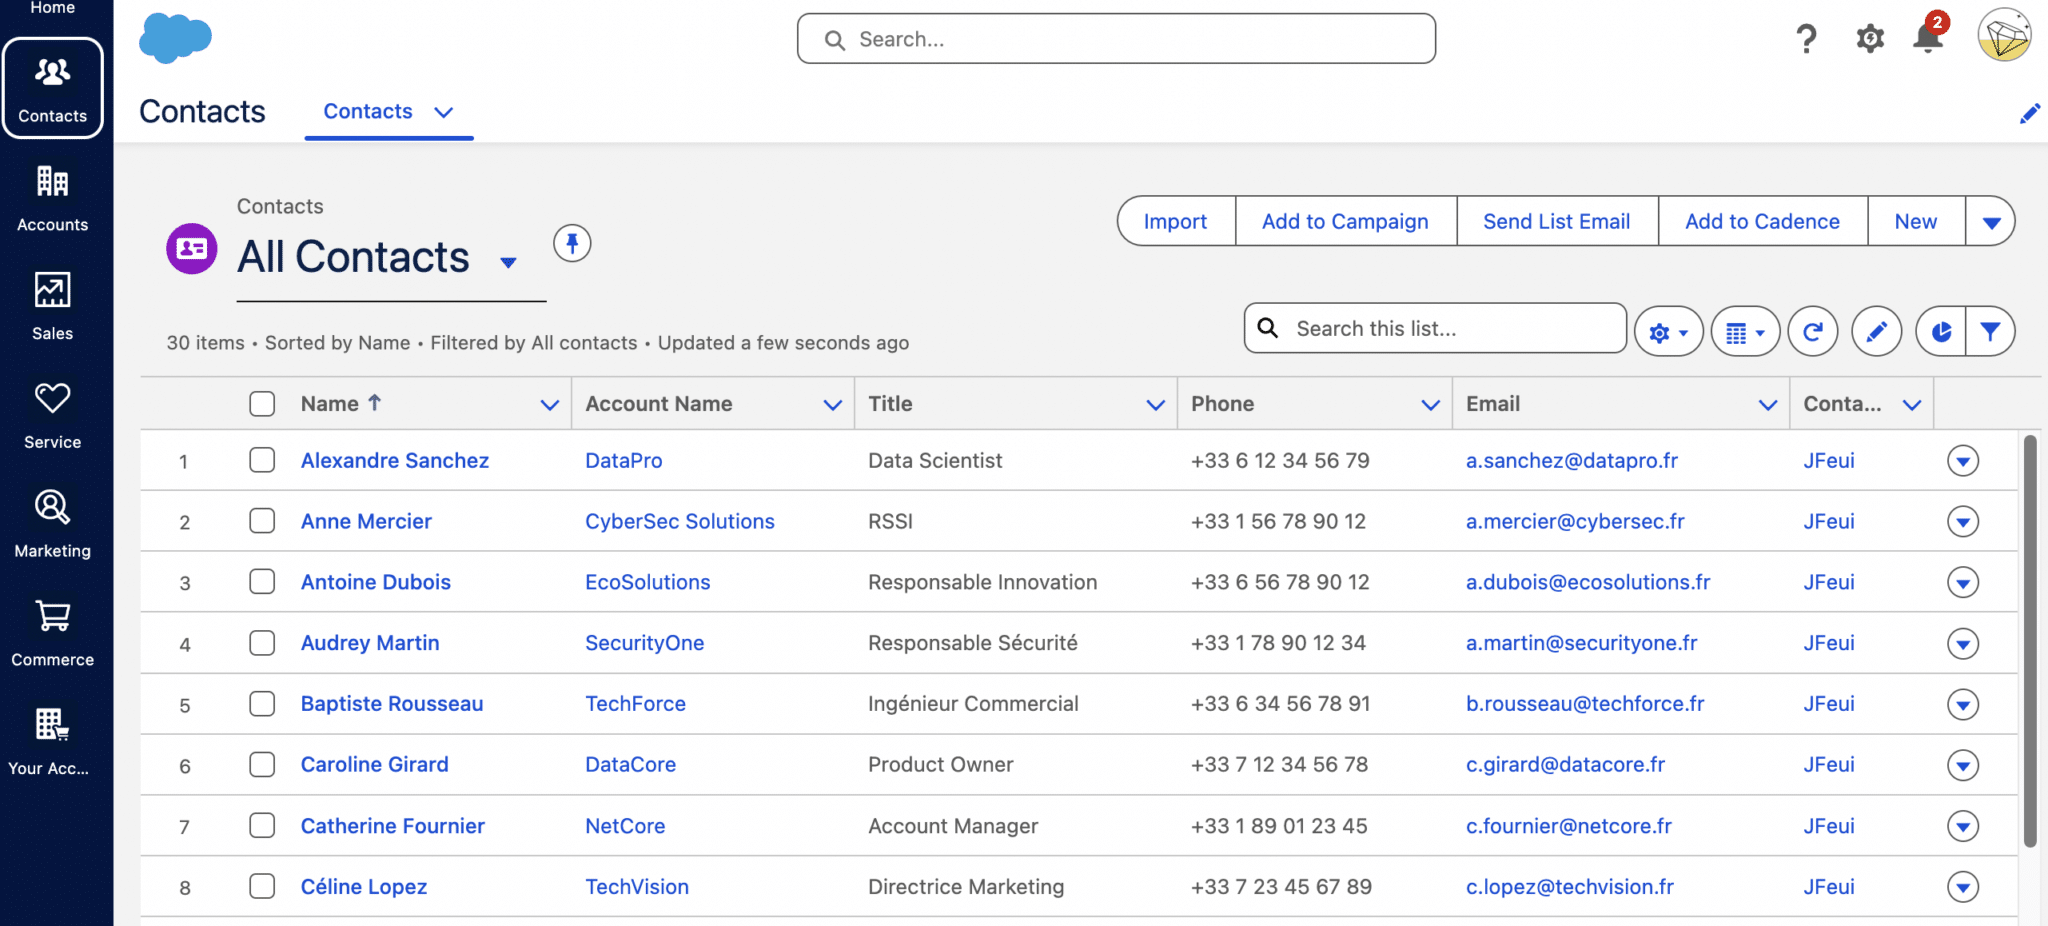Open the Service section
The height and width of the screenshot is (926, 2048).
pyautogui.click(x=53, y=416)
